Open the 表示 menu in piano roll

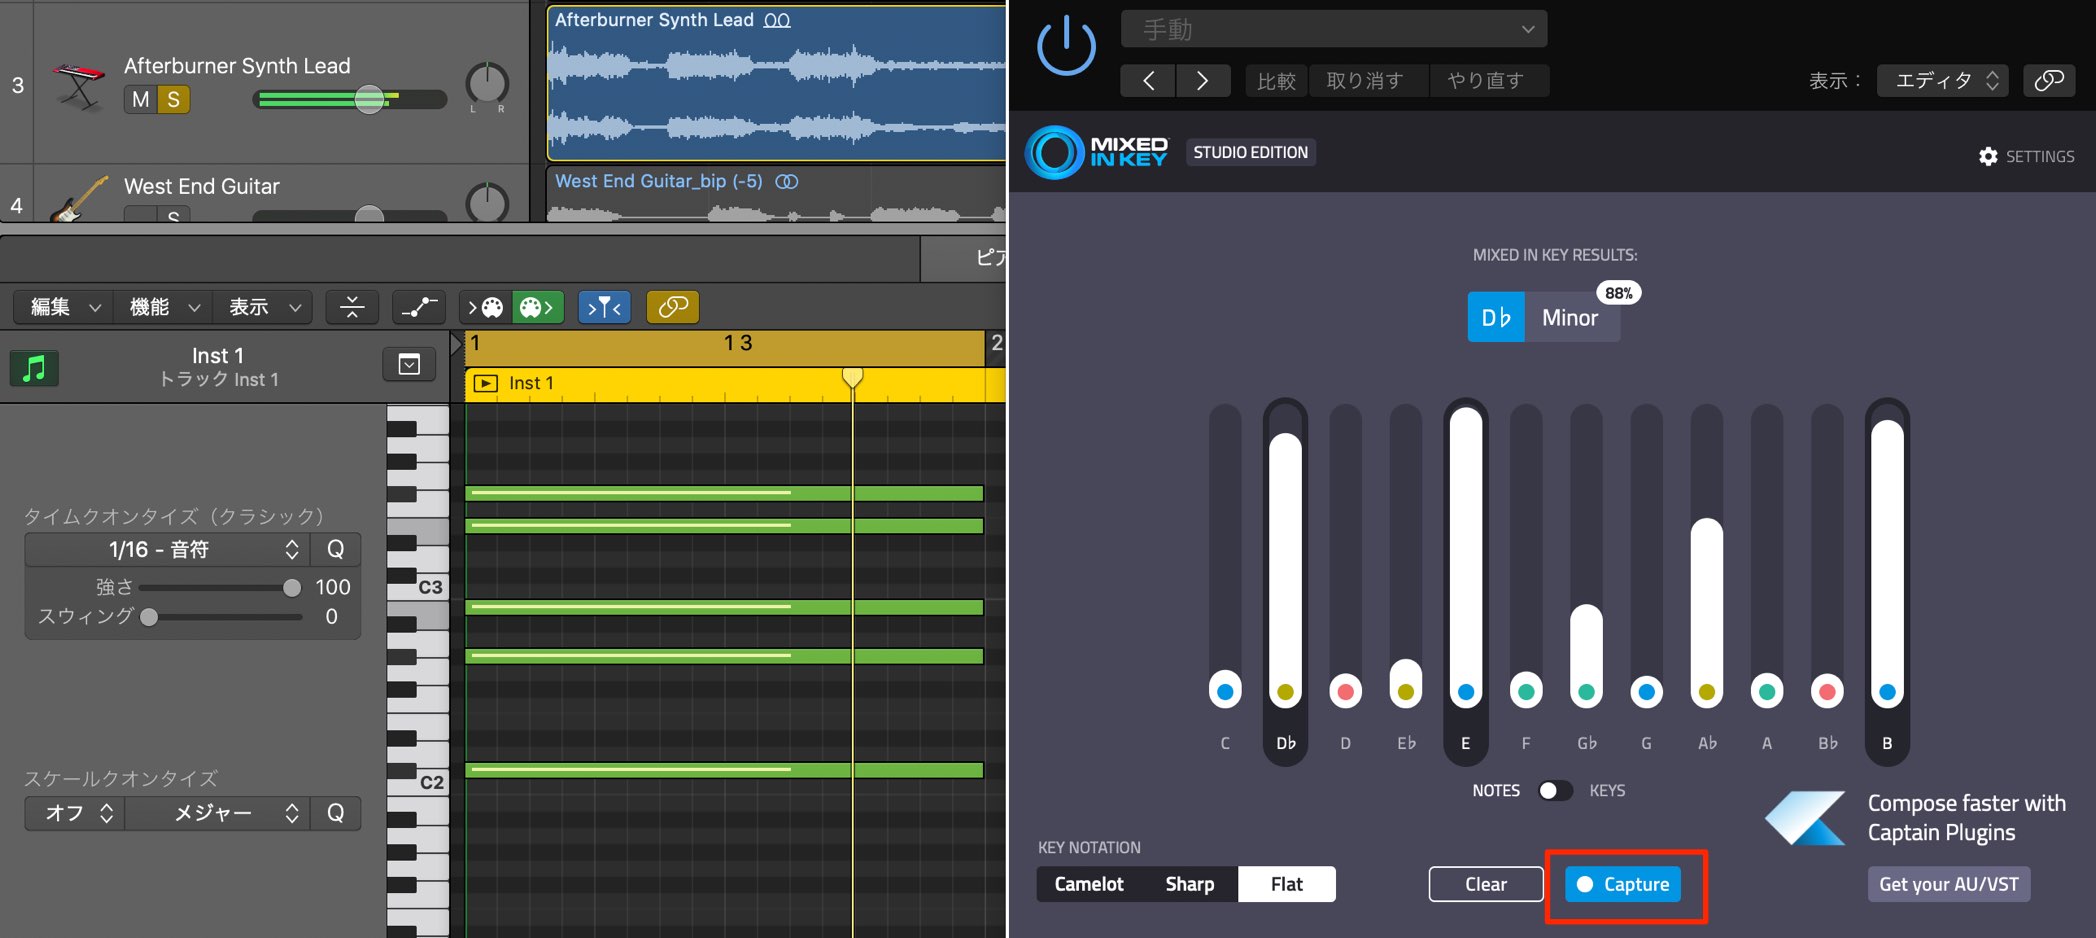263,307
